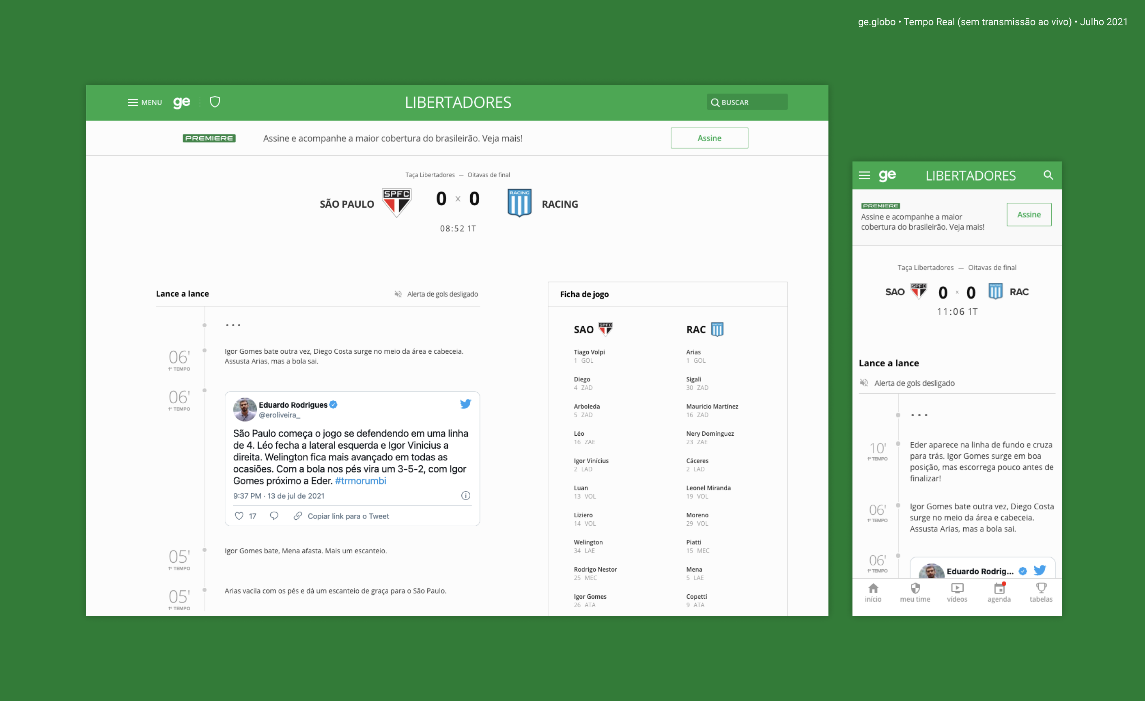Like the tweet with heart icon
1145x701 pixels.
tap(239, 516)
